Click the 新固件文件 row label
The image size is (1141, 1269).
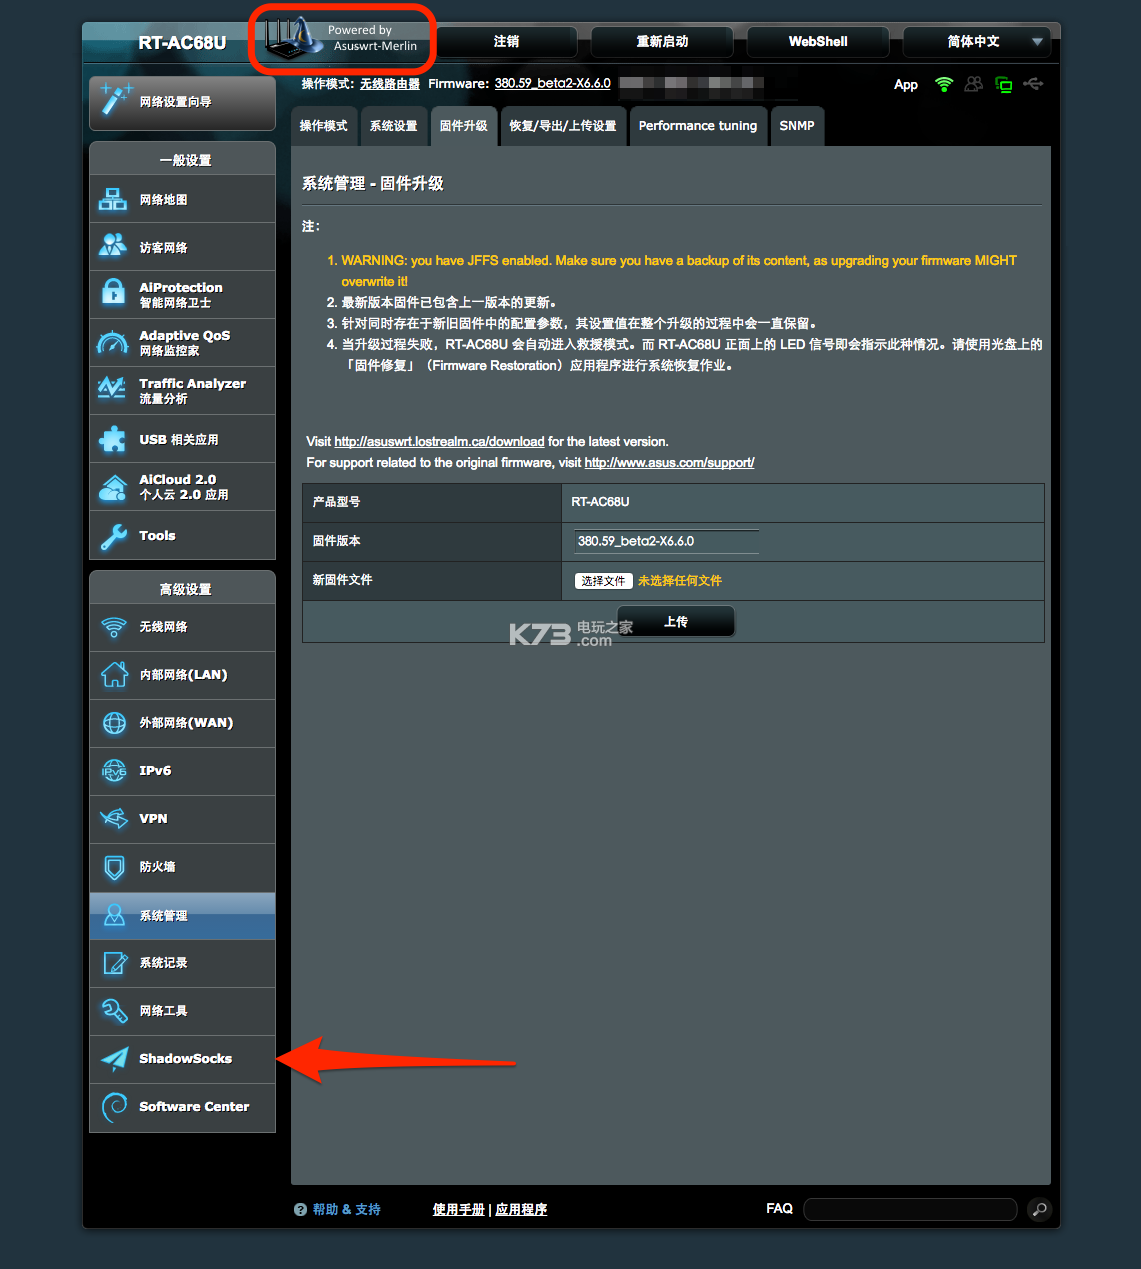342,580
